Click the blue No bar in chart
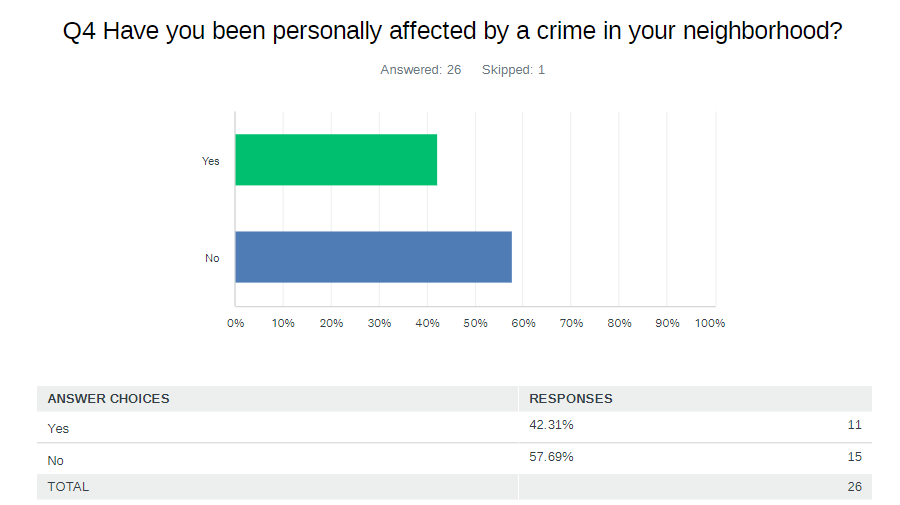The width and height of the screenshot is (900, 505). 373,257
